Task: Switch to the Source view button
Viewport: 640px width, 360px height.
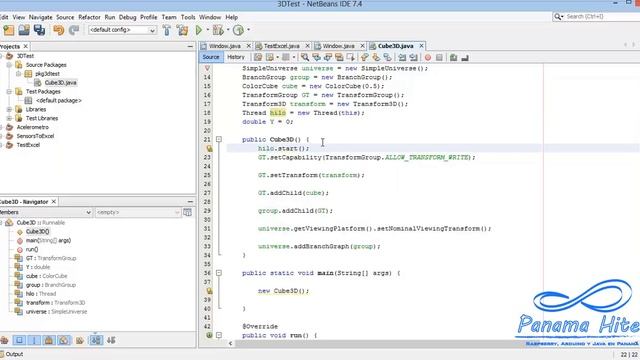Action: pos(211,57)
